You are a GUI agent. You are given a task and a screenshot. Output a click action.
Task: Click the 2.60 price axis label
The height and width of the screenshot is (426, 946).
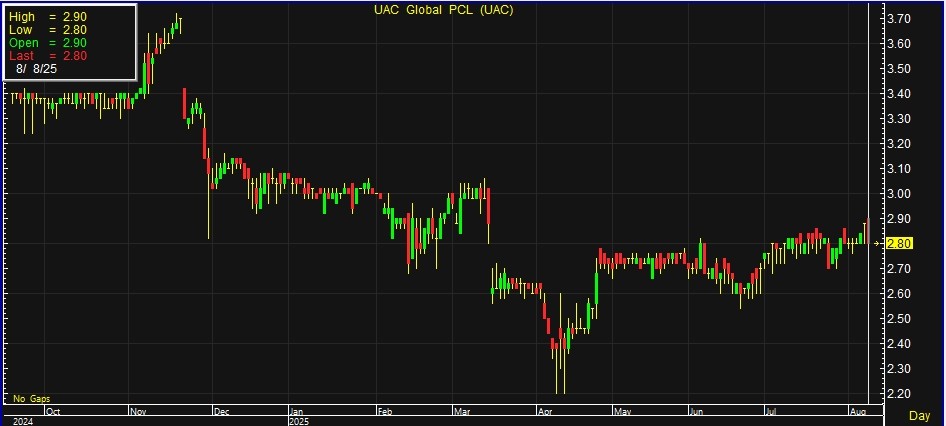coord(899,294)
